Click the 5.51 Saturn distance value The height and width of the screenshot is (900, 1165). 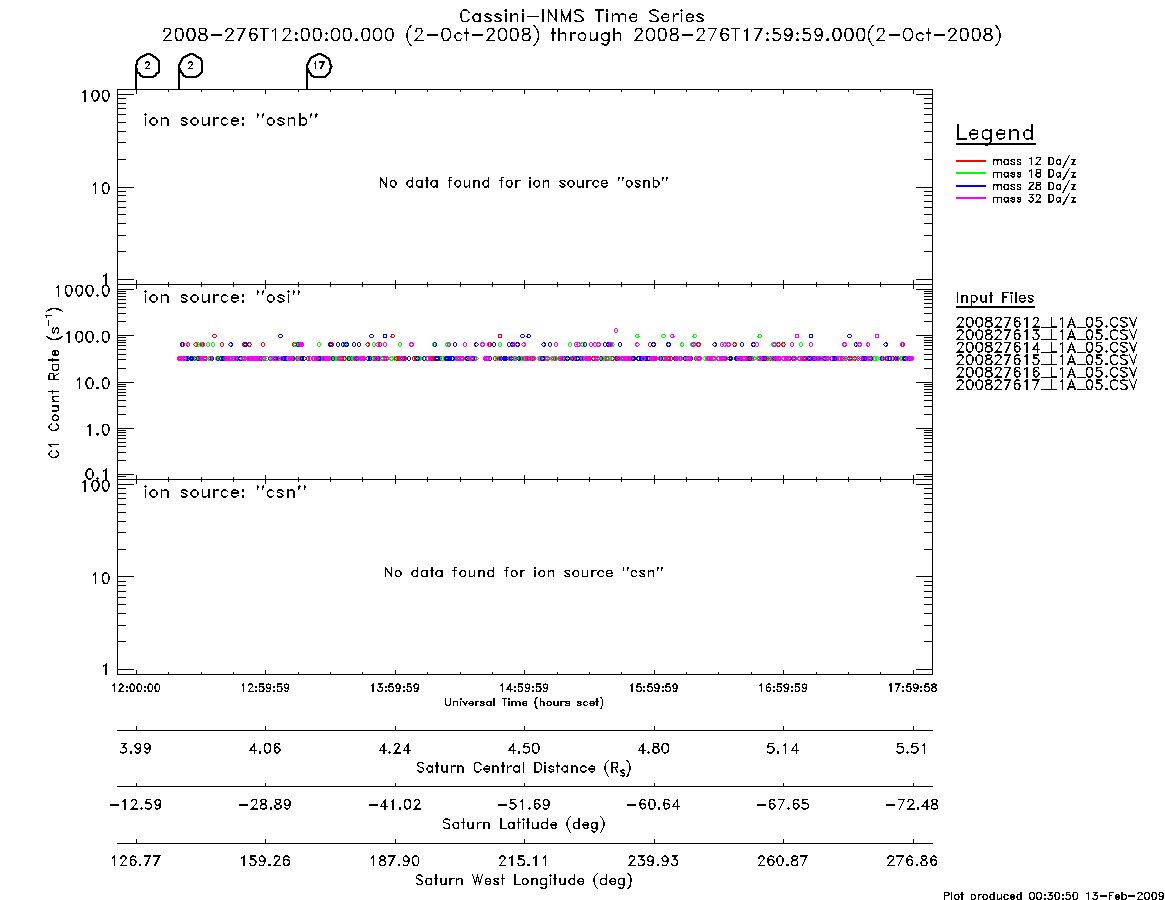point(912,748)
